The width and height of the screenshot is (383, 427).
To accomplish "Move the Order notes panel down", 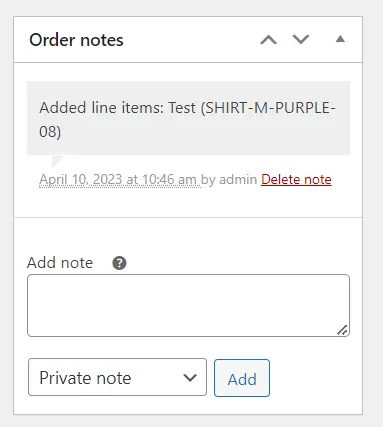I will pyautogui.click(x=301, y=39).
